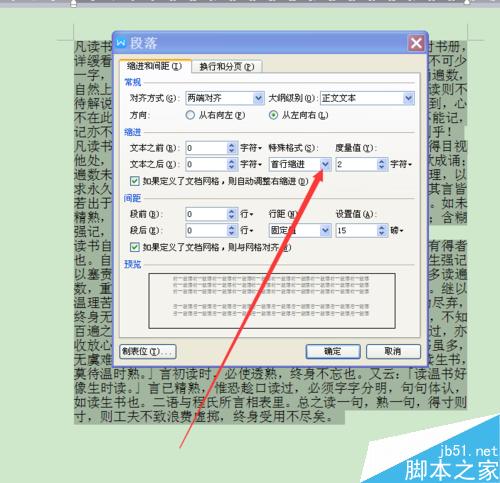This screenshot has height=483, width=500.
Task: Click the 文本之后 indent input field
Action: (206, 164)
